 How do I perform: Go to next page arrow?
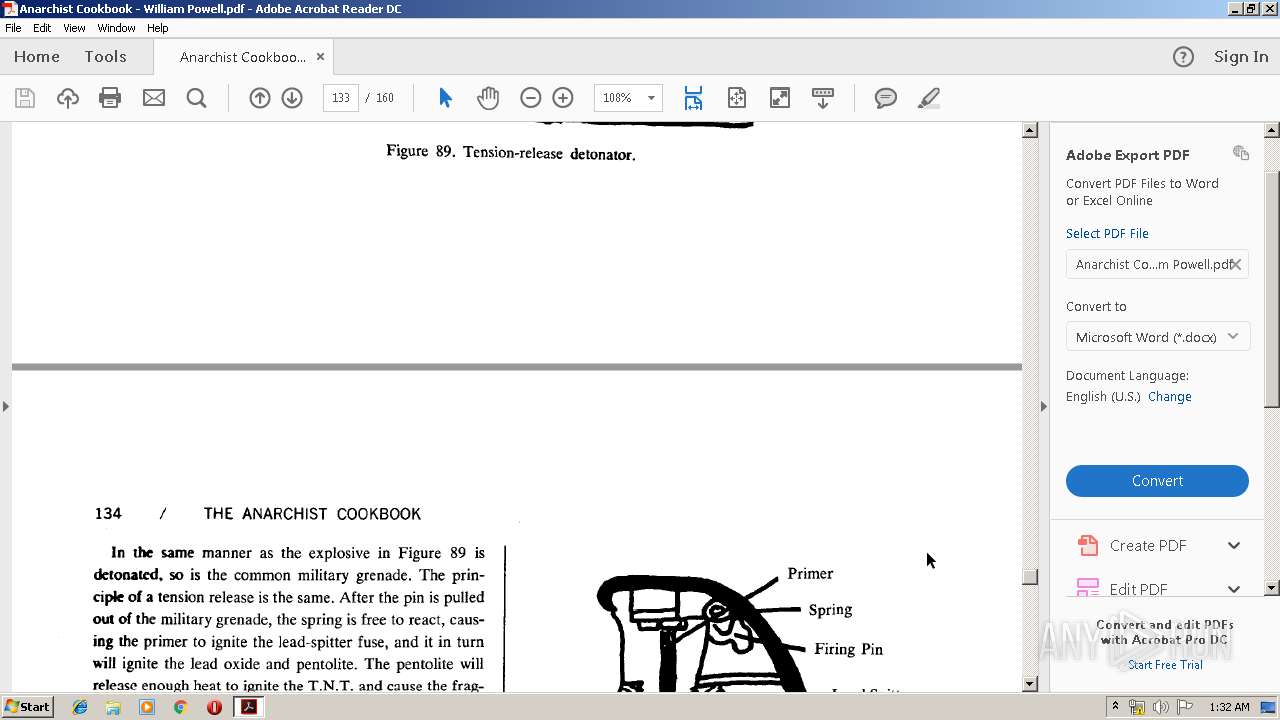292,98
